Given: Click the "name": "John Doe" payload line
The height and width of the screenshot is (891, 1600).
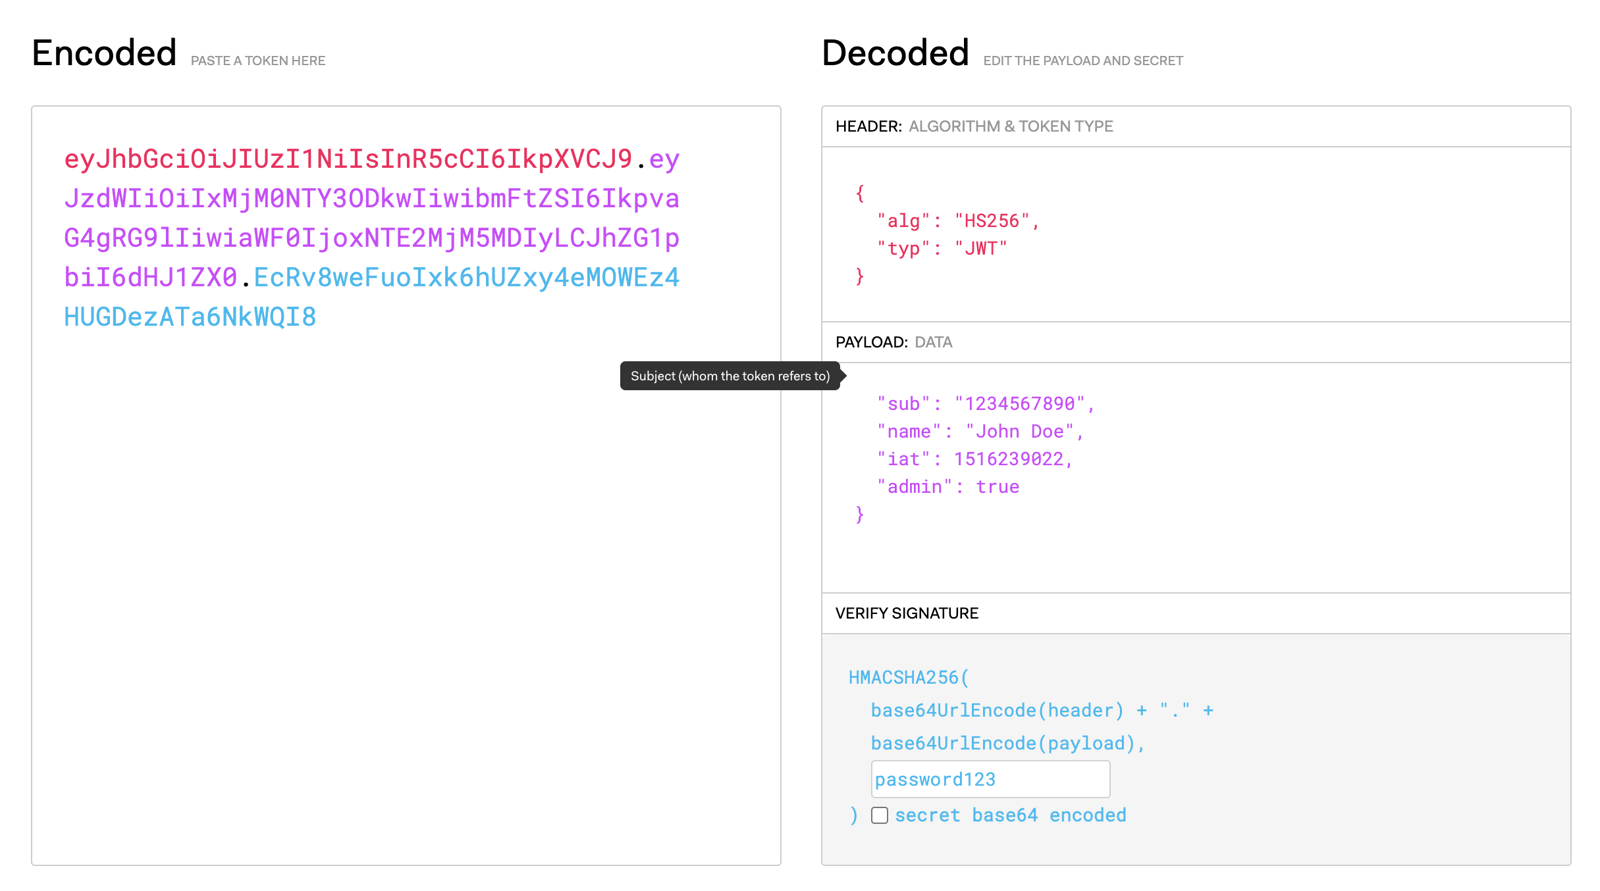Looking at the screenshot, I should tap(979, 431).
